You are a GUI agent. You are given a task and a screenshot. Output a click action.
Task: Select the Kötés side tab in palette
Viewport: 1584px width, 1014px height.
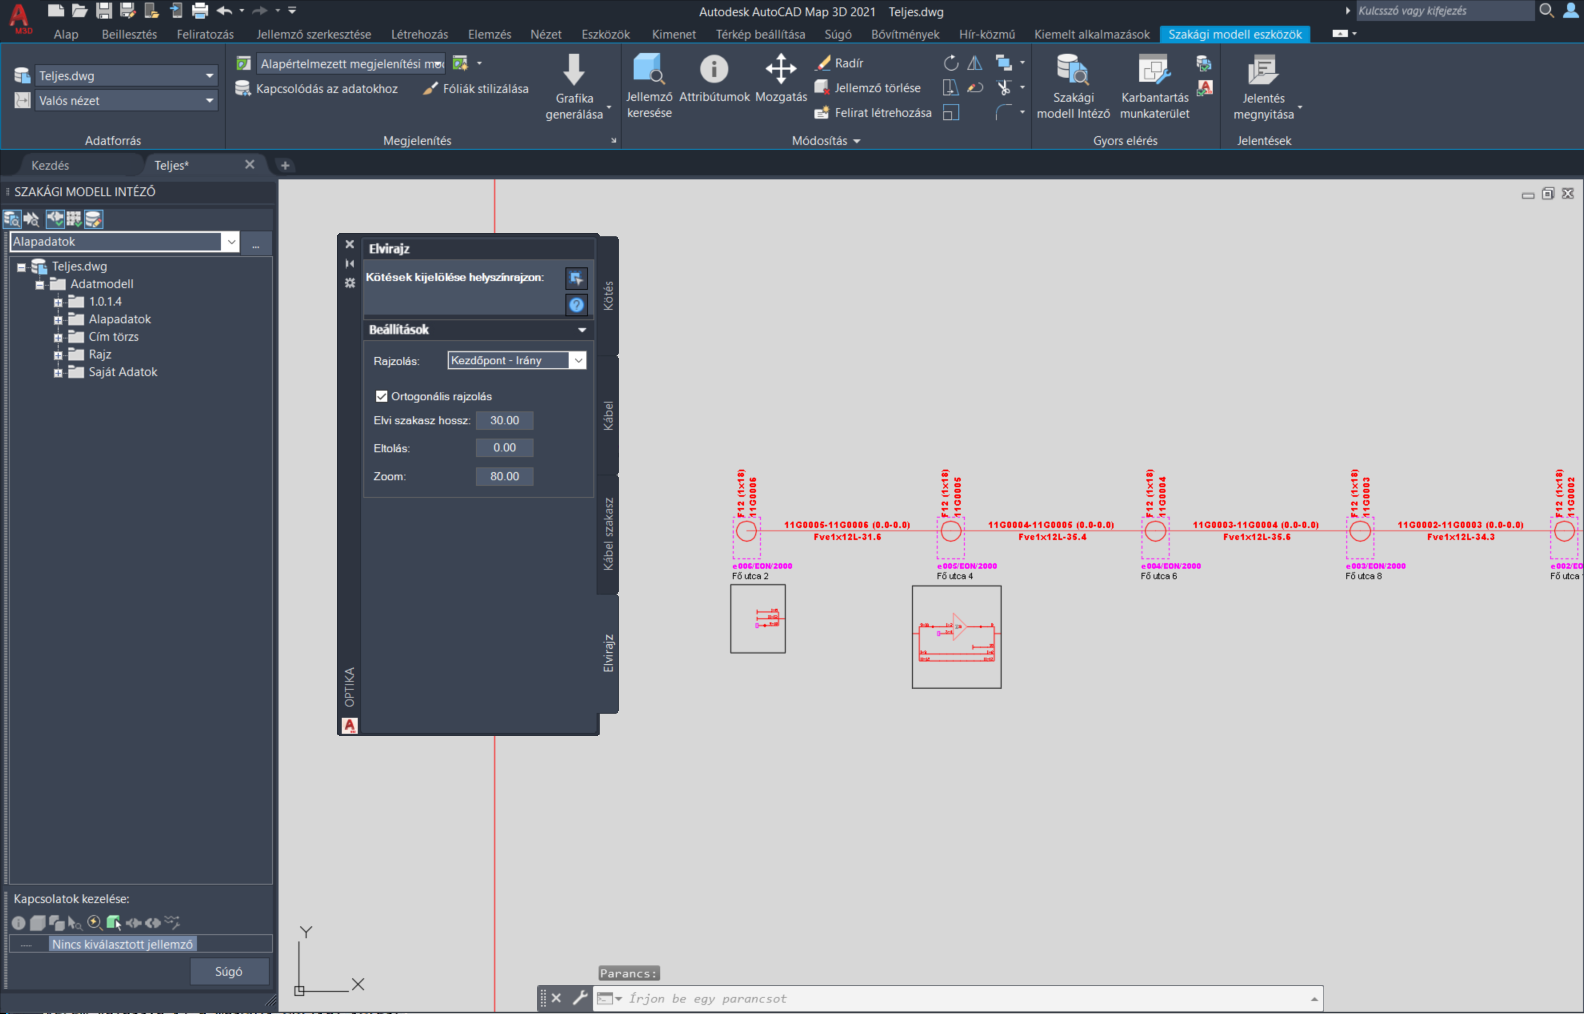pos(608,295)
